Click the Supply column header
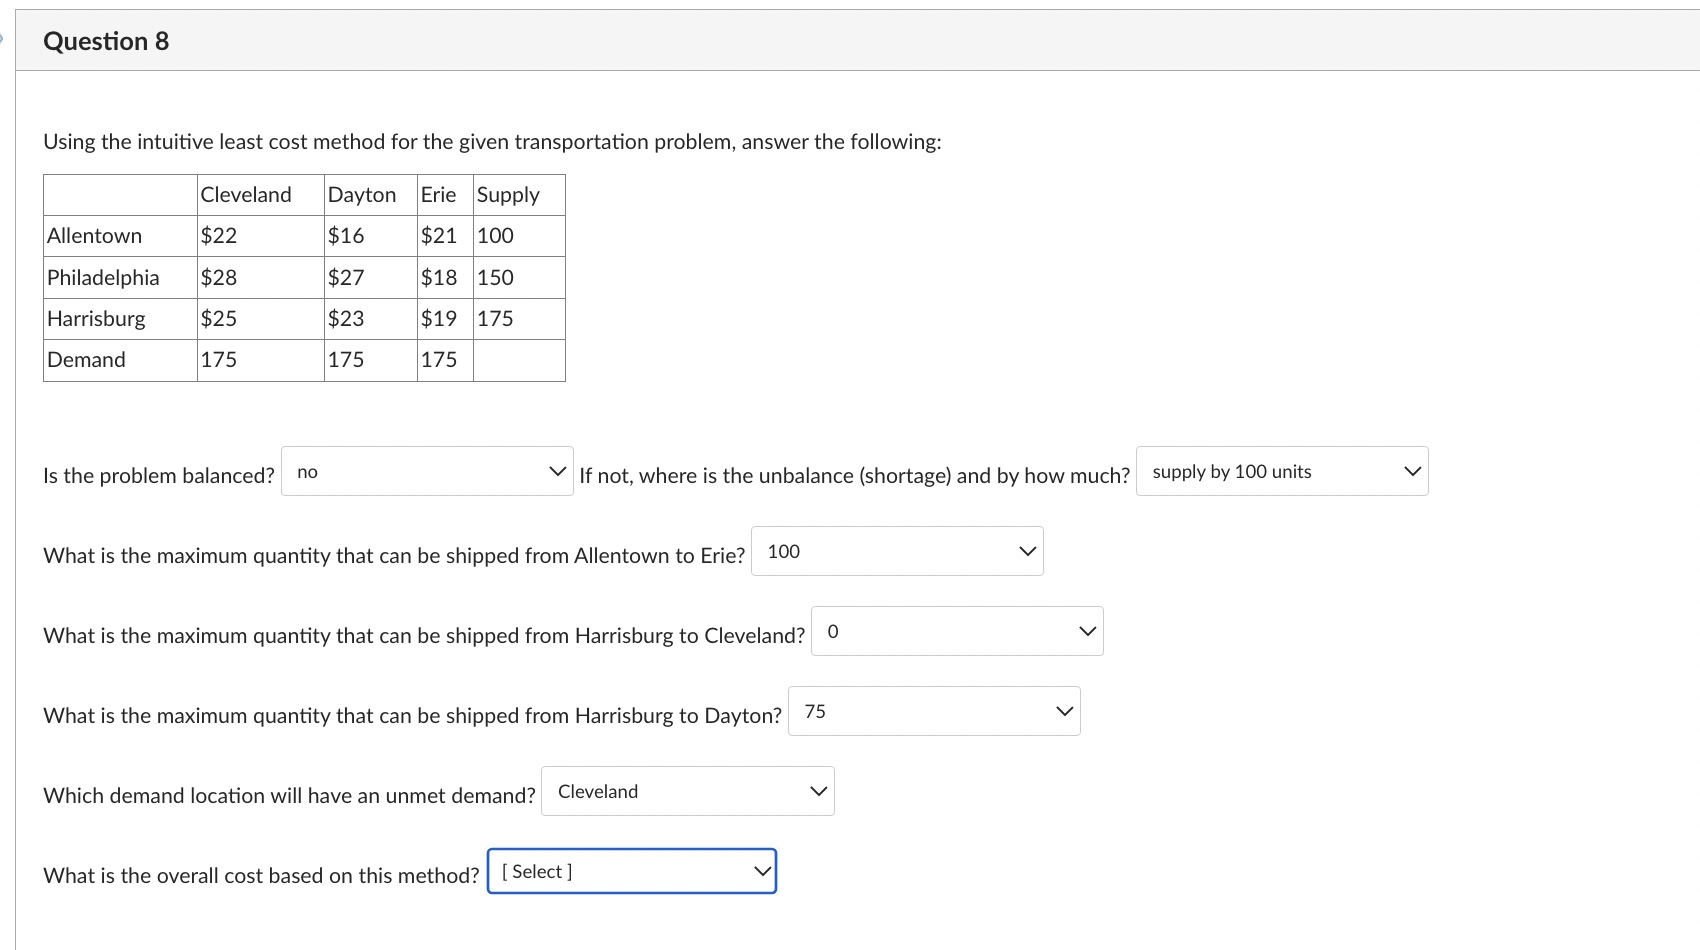1700x950 pixels. (507, 194)
